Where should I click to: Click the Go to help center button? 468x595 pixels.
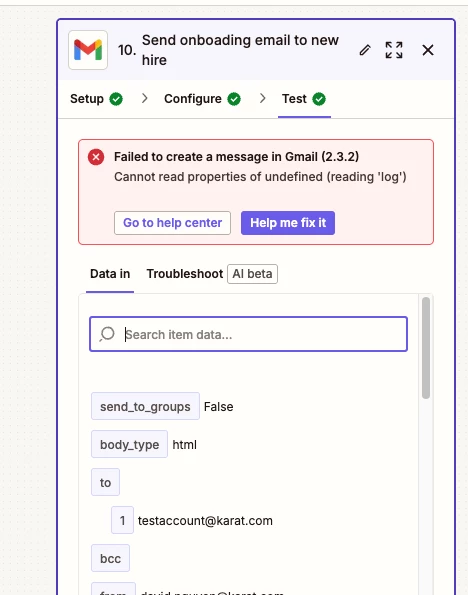coord(172,223)
